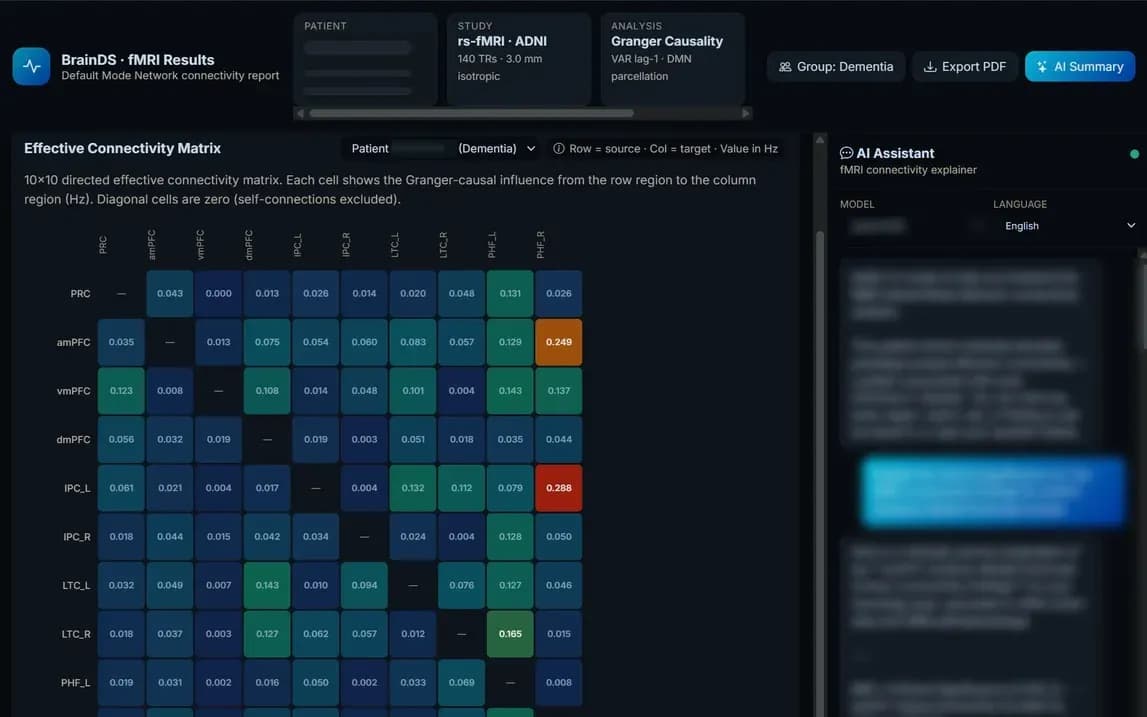Click the PHF_L column header
This screenshot has width=1147, height=717.
pyautogui.click(x=492, y=244)
